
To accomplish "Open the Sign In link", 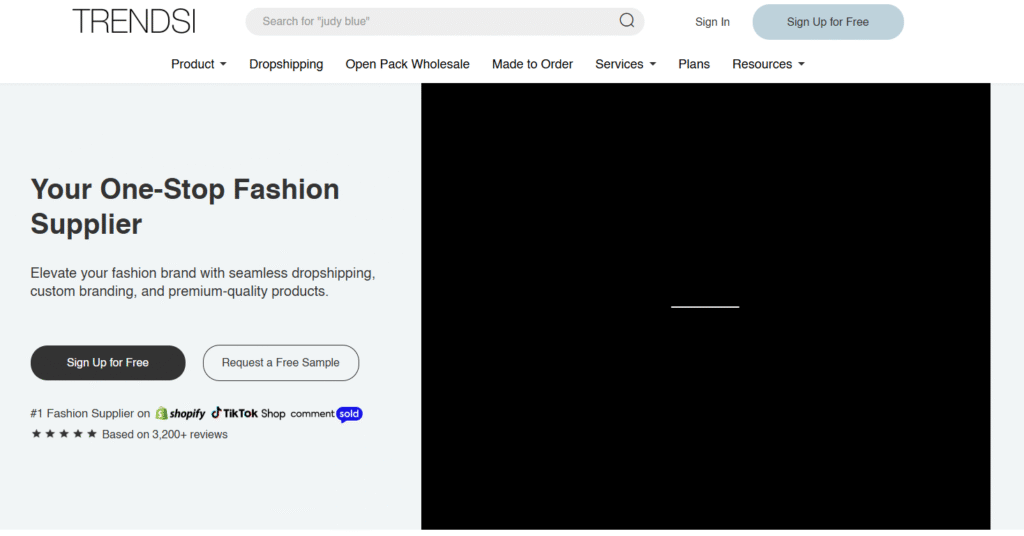I will [712, 22].
